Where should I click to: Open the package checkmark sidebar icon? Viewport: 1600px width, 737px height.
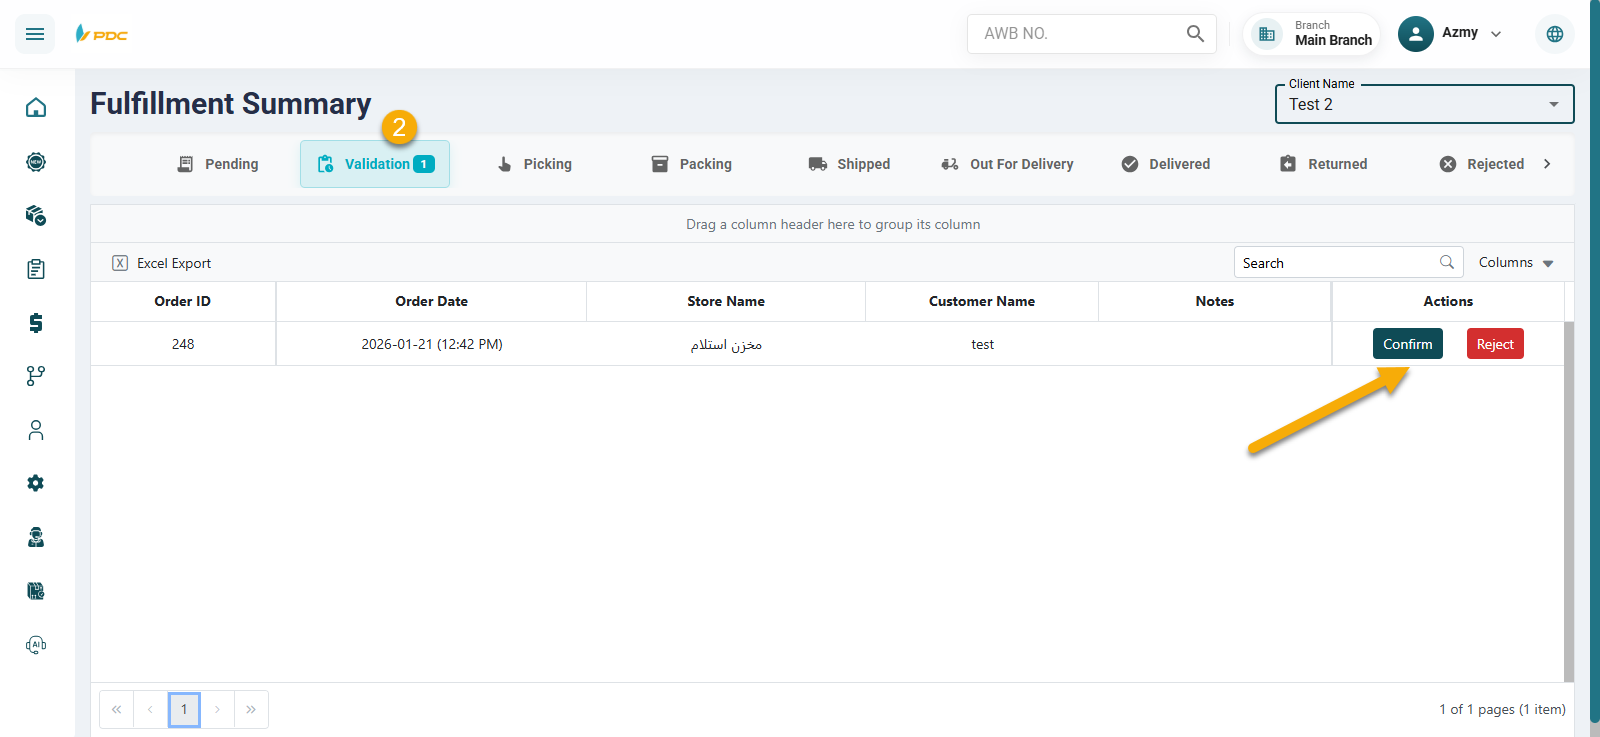pos(36,215)
